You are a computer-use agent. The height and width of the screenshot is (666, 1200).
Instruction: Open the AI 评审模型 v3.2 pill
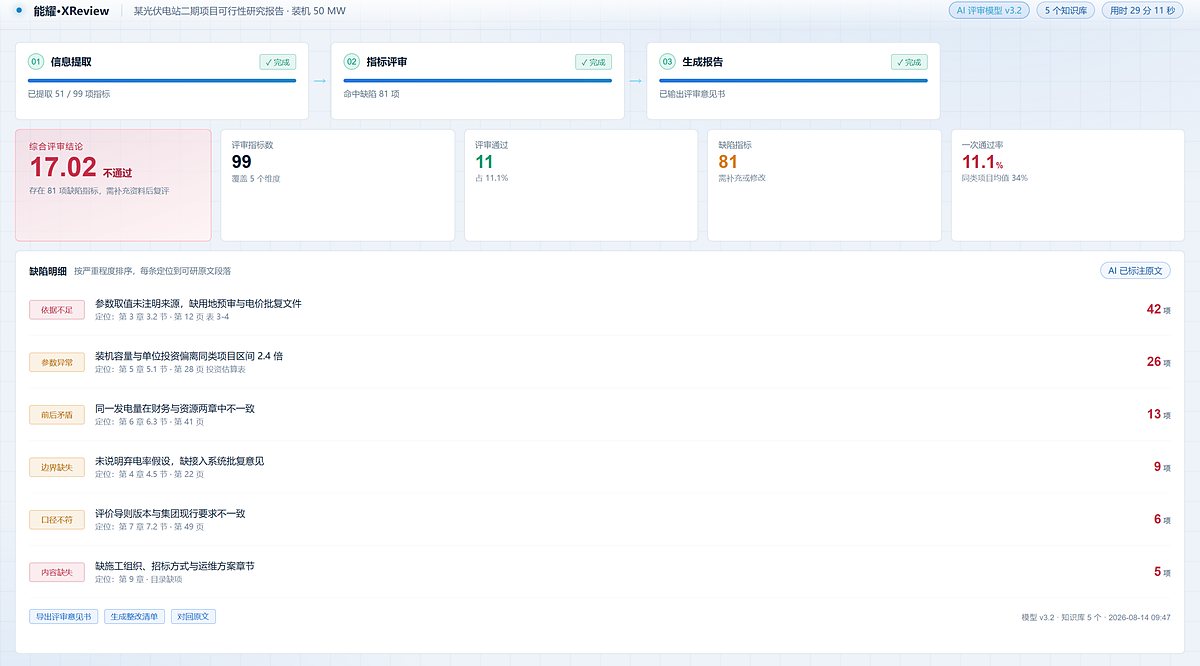(x=989, y=11)
